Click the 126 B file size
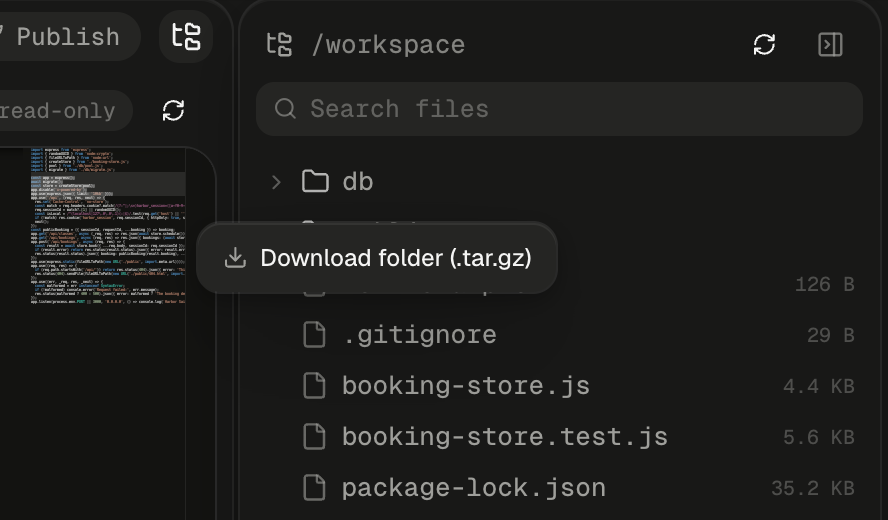The width and height of the screenshot is (888, 520). click(x=825, y=284)
